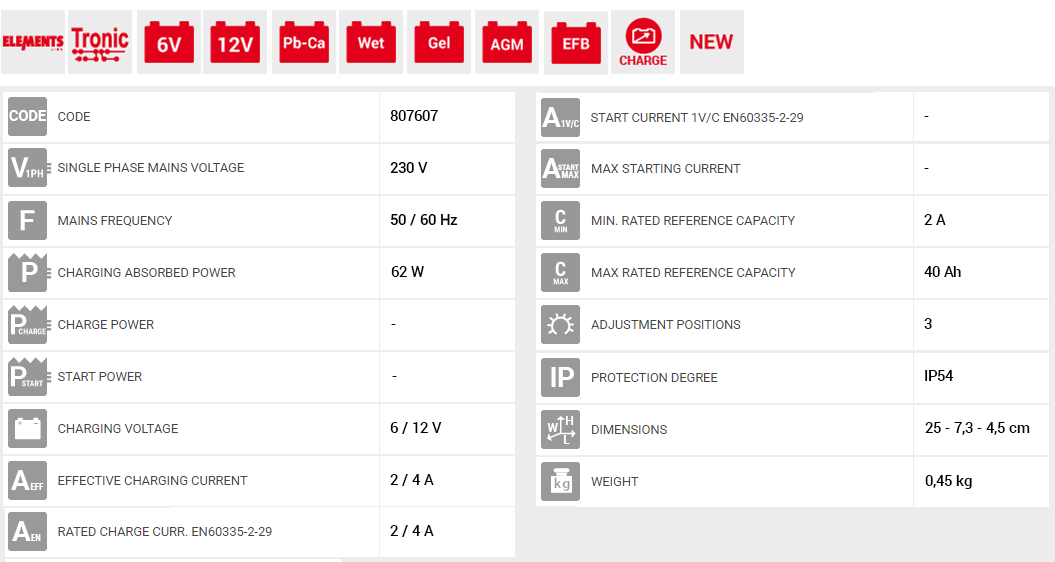The image size is (1055, 562).
Task: Click the EFB battery type icon
Action: point(576,43)
